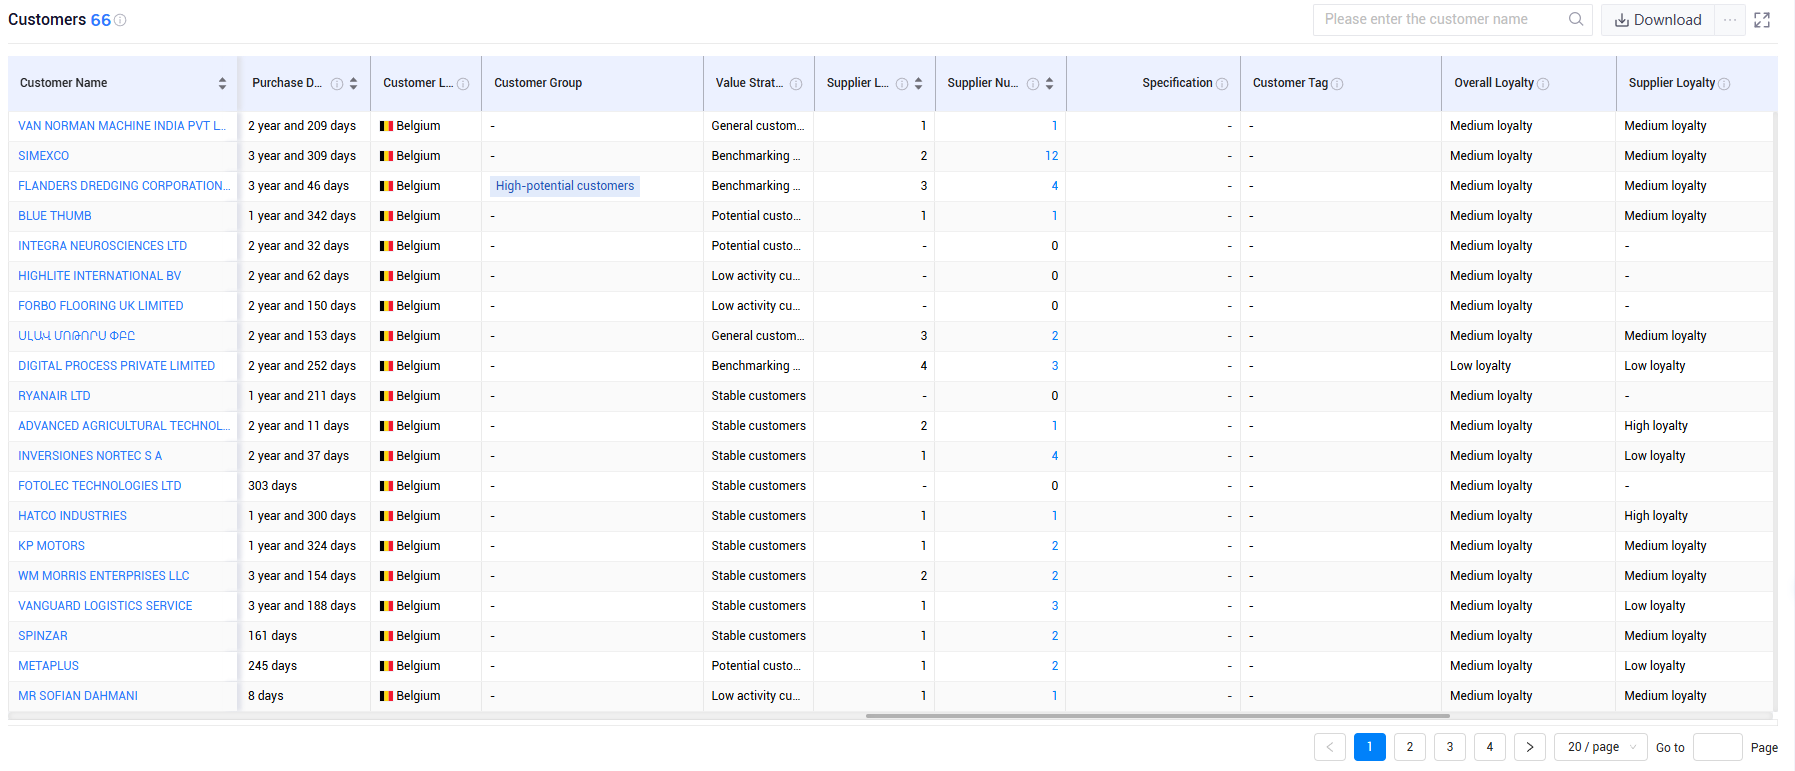Click info icon on Overall Loyalty header
The width and height of the screenshot is (1795, 771).
coord(1543,84)
